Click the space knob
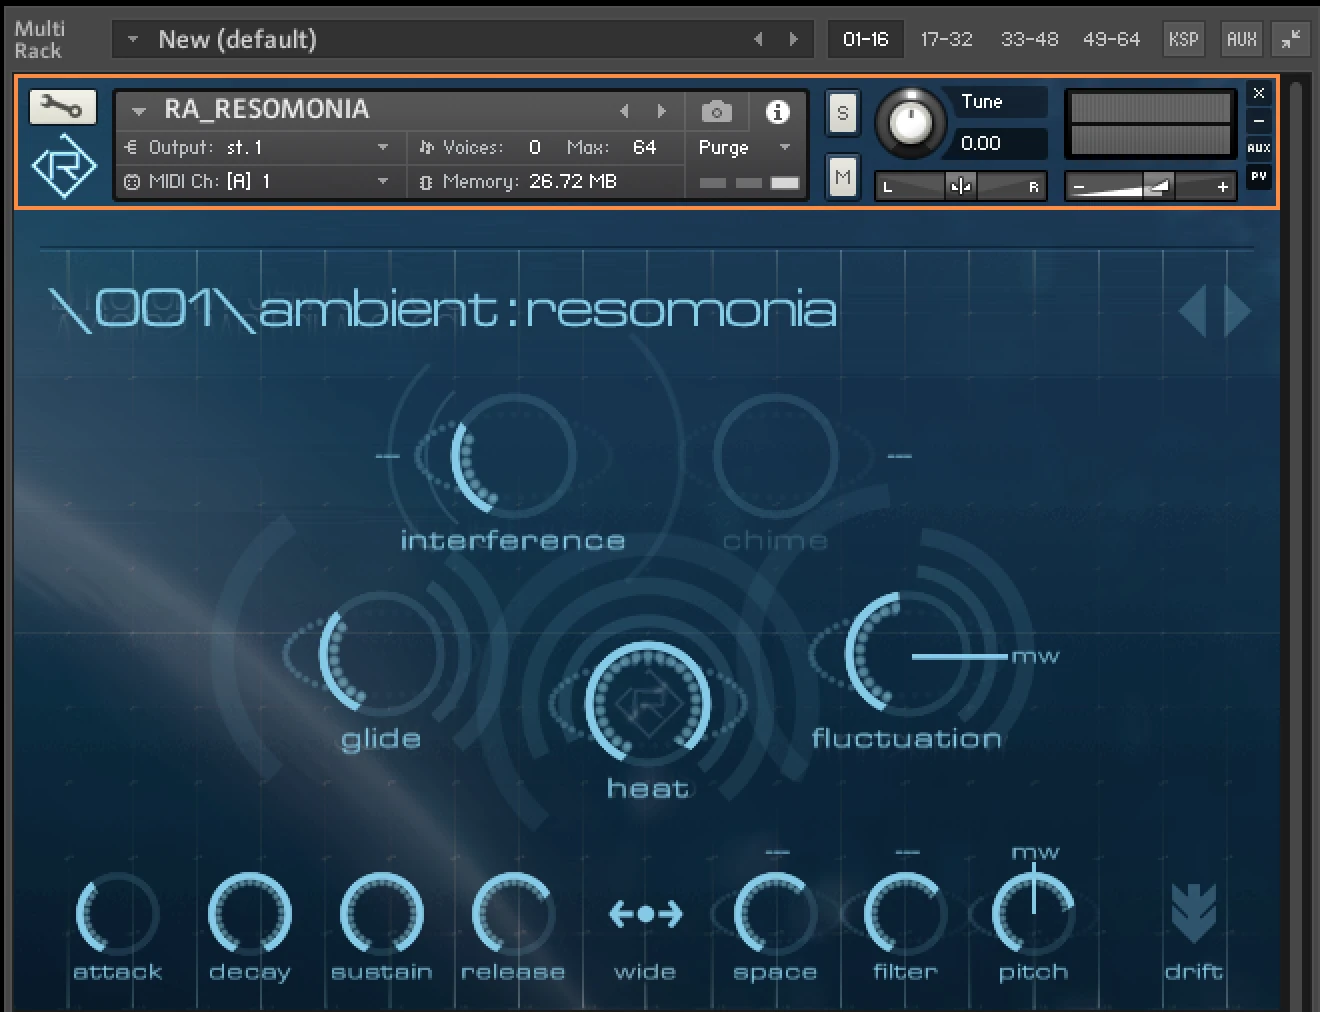Viewport: 1320px width, 1012px height. point(775,914)
